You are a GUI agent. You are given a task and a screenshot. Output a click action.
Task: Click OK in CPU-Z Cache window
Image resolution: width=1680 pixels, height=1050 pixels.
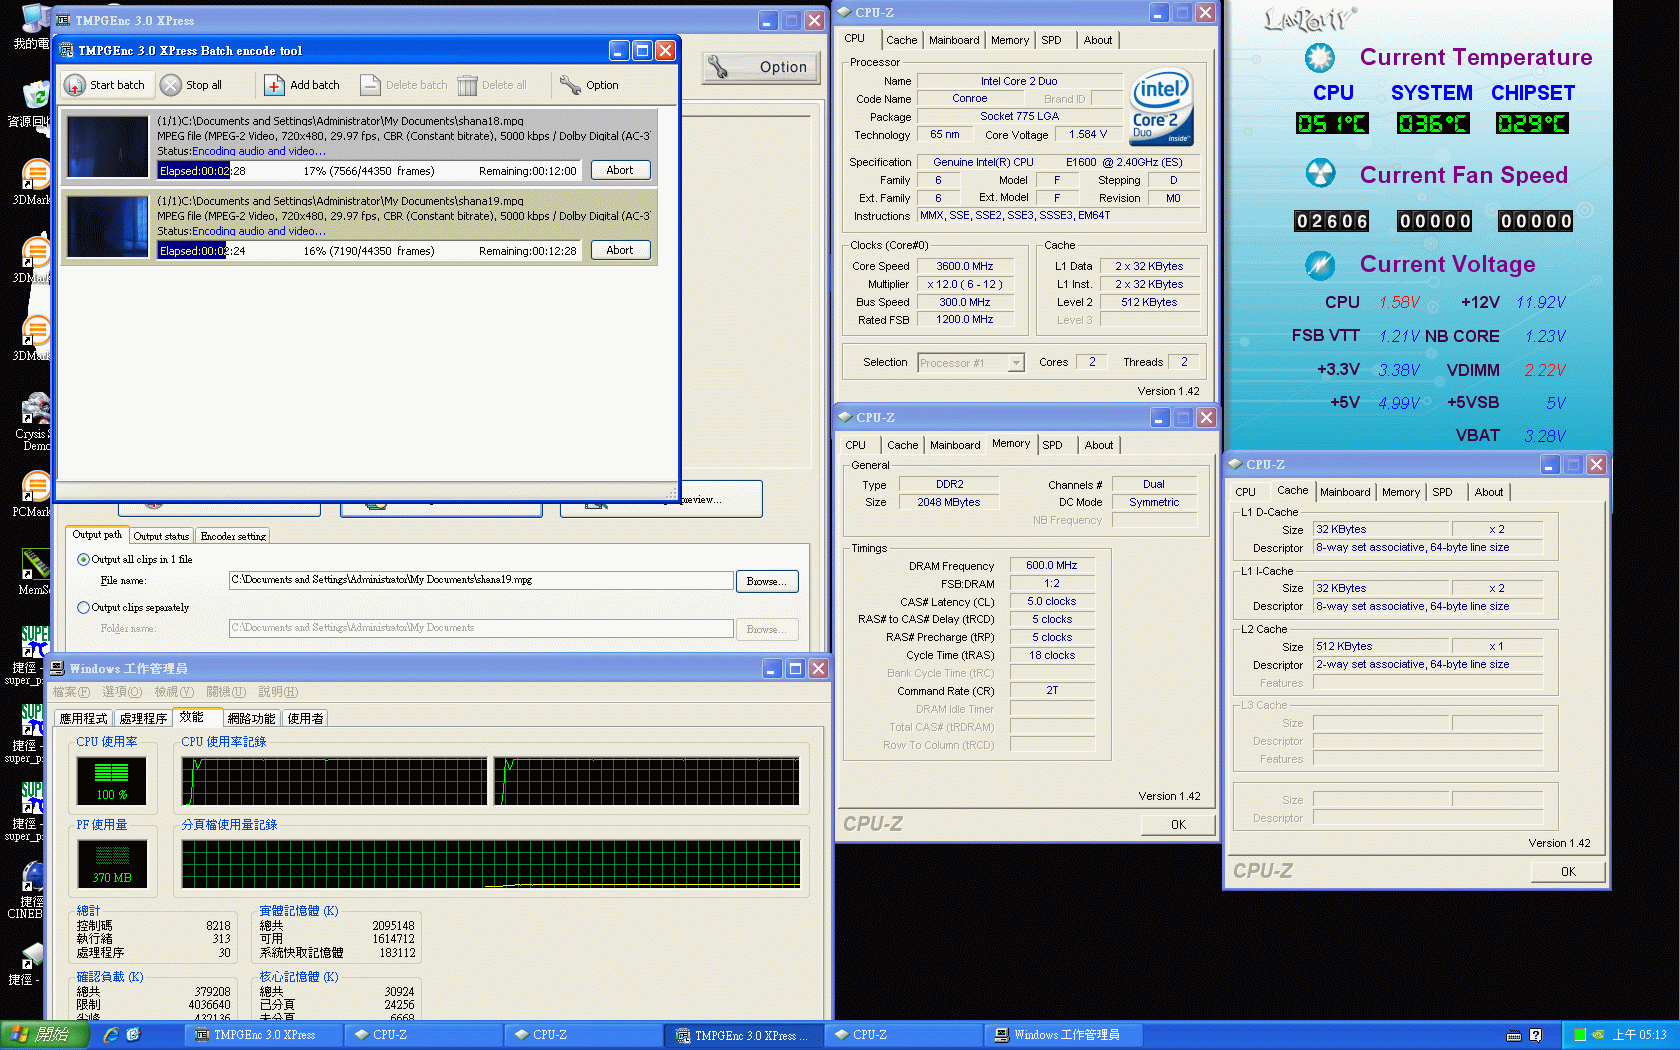point(1568,872)
